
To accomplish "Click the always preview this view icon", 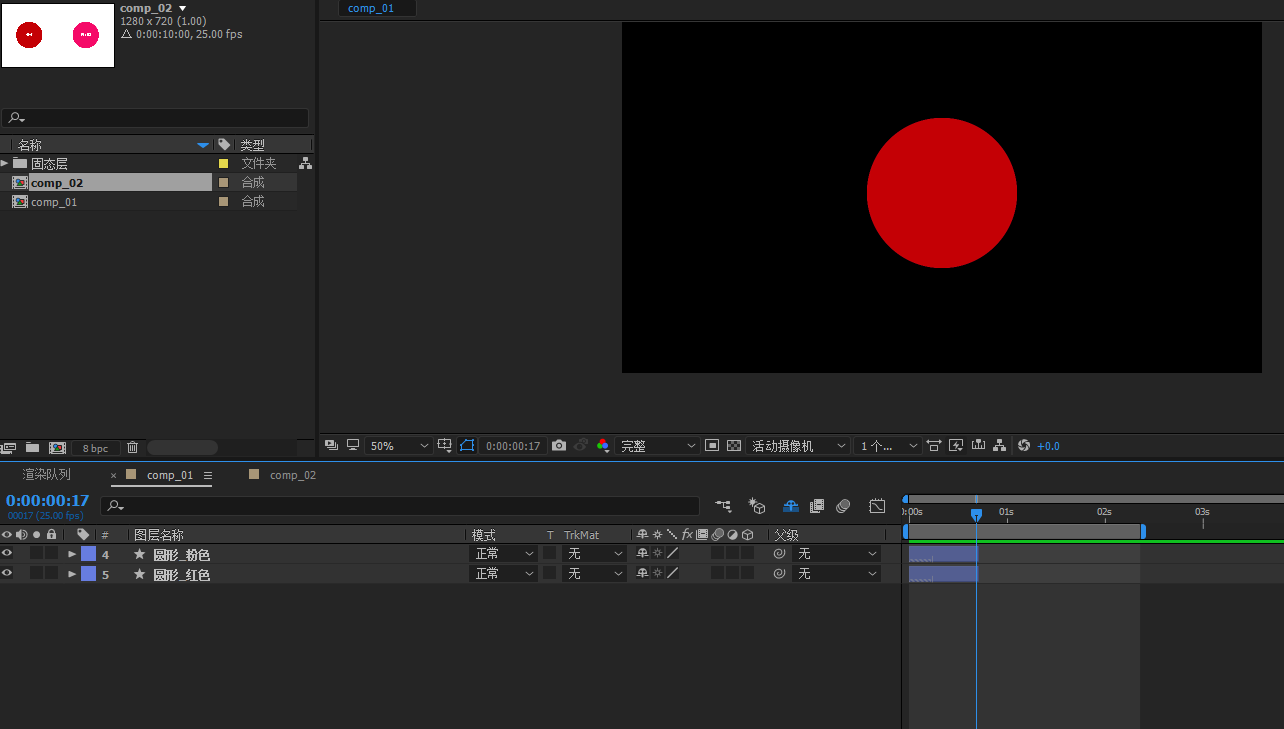I will [x=331, y=445].
